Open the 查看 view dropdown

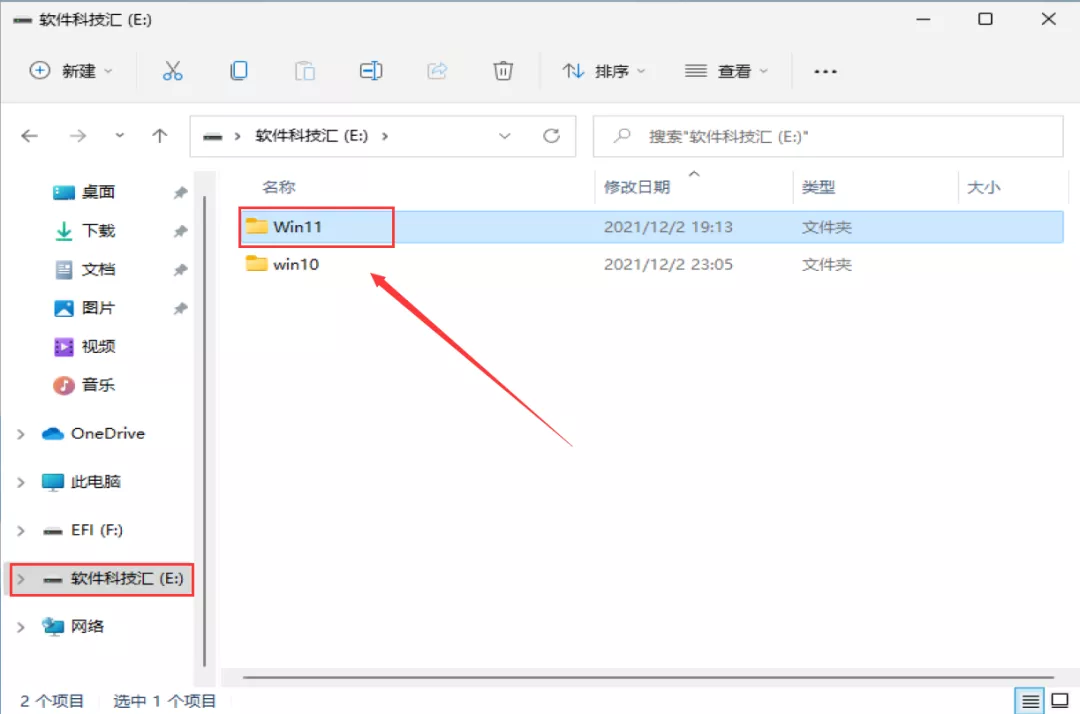pyautogui.click(x=726, y=71)
